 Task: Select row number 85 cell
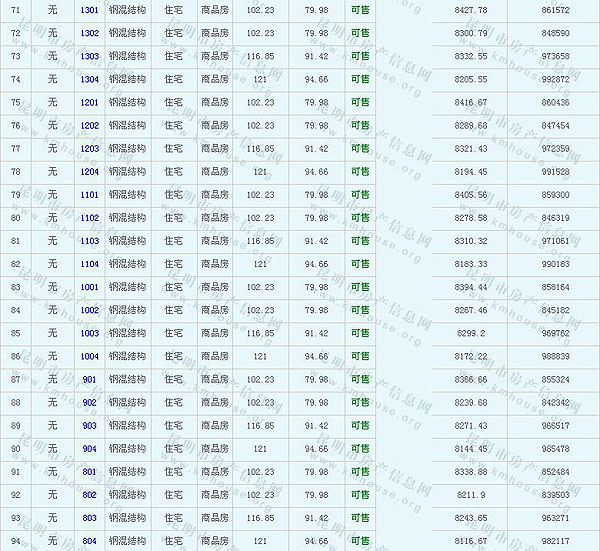pyautogui.click(x=15, y=333)
